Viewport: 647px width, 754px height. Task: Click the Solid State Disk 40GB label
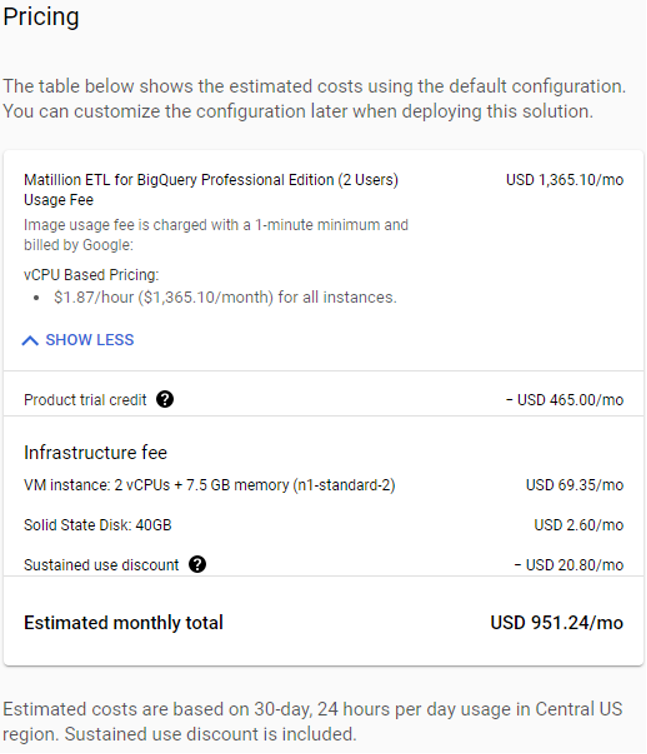coord(98,525)
